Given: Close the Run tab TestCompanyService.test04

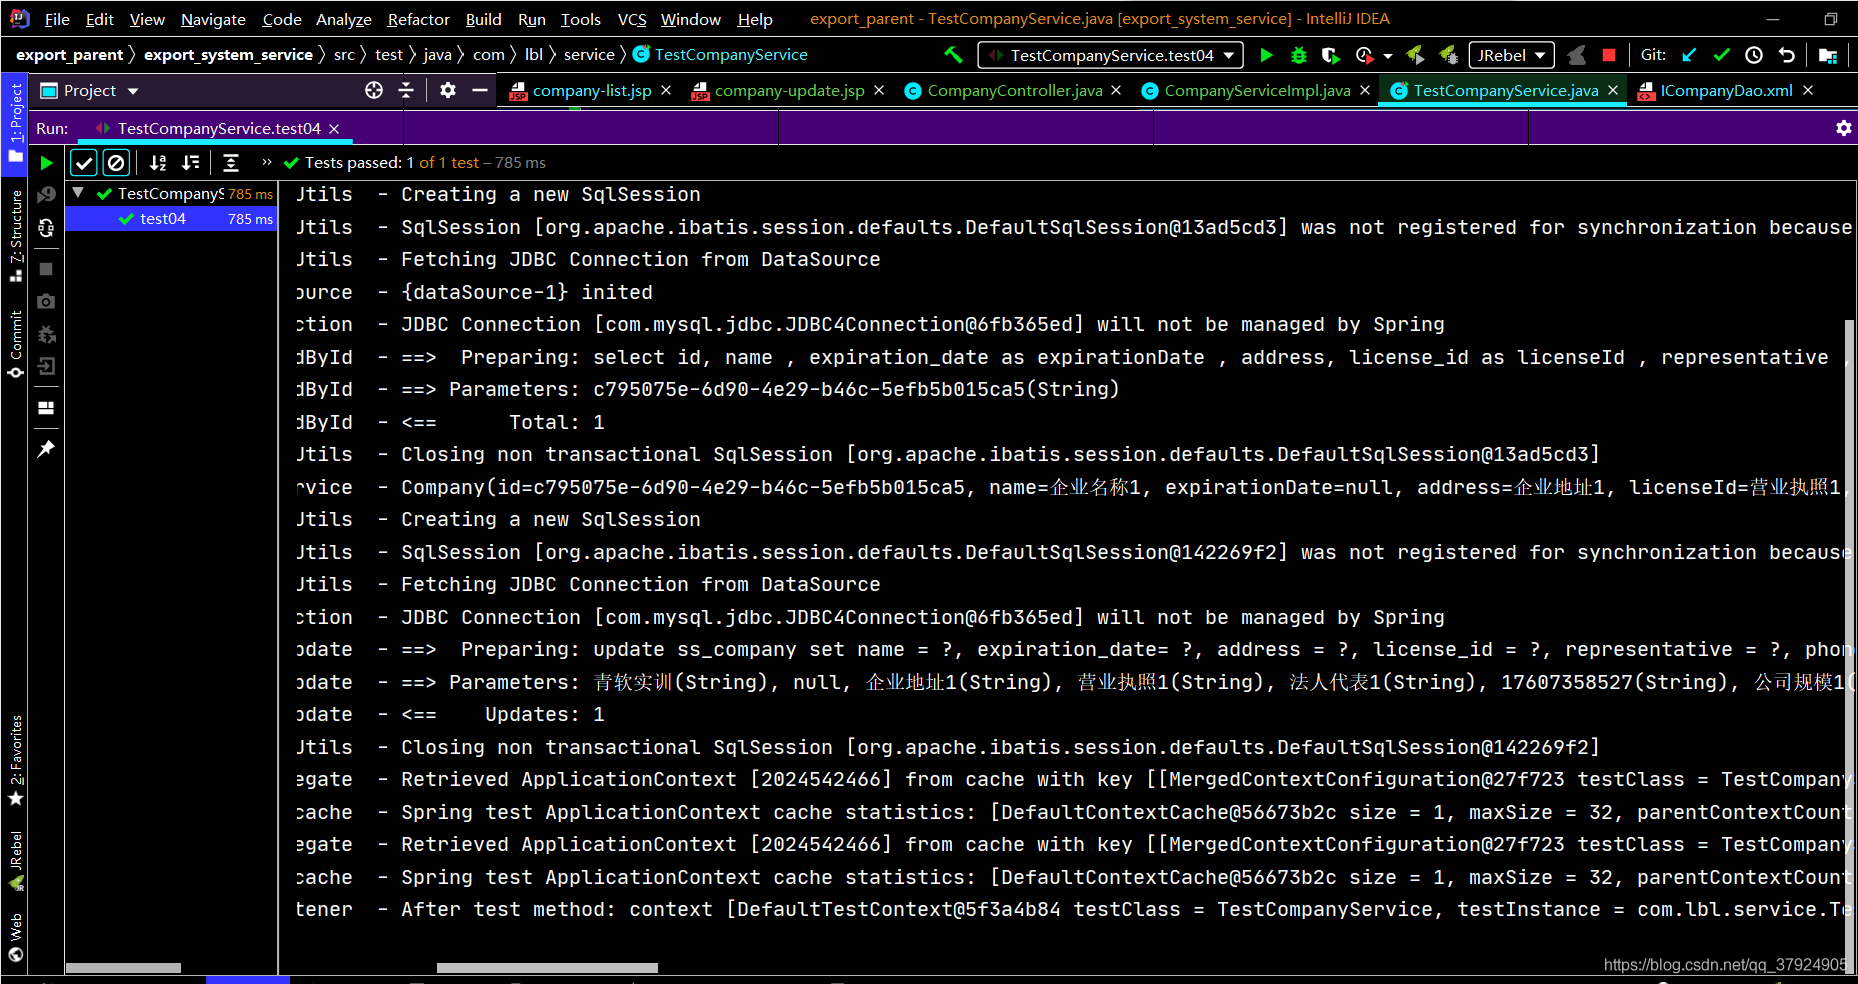Looking at the screenshot, I should tap(334, 129).
